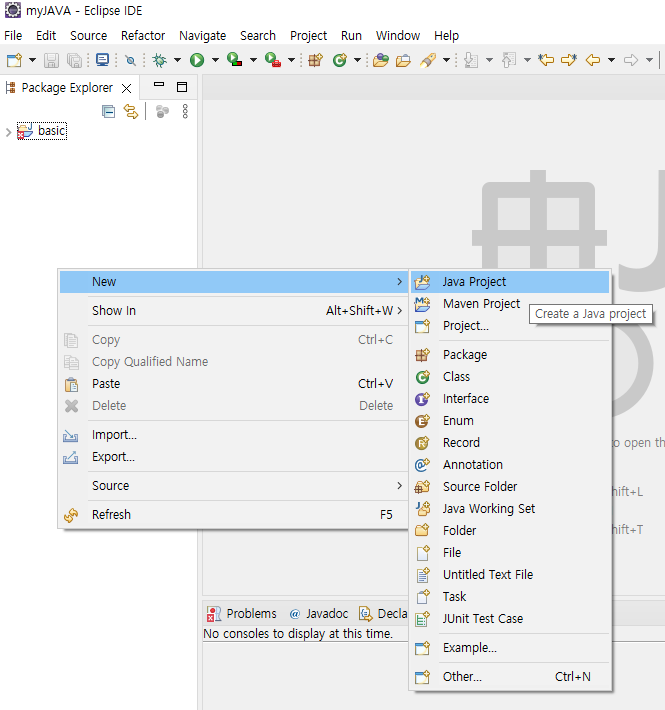
Task: Select Maven Project in the New submenu
Action: [510, 303]
